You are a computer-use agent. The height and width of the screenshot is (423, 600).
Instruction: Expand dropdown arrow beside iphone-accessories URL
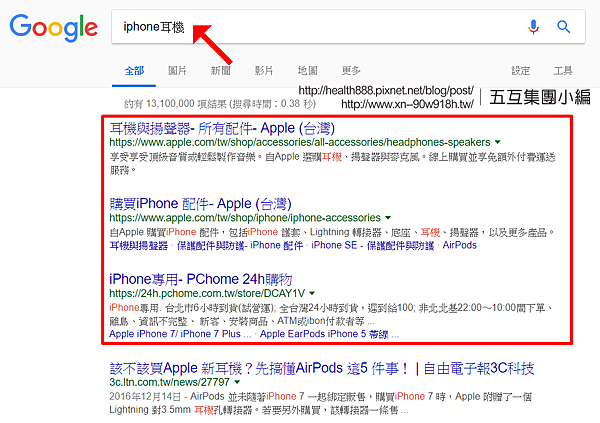click(388, 217)
